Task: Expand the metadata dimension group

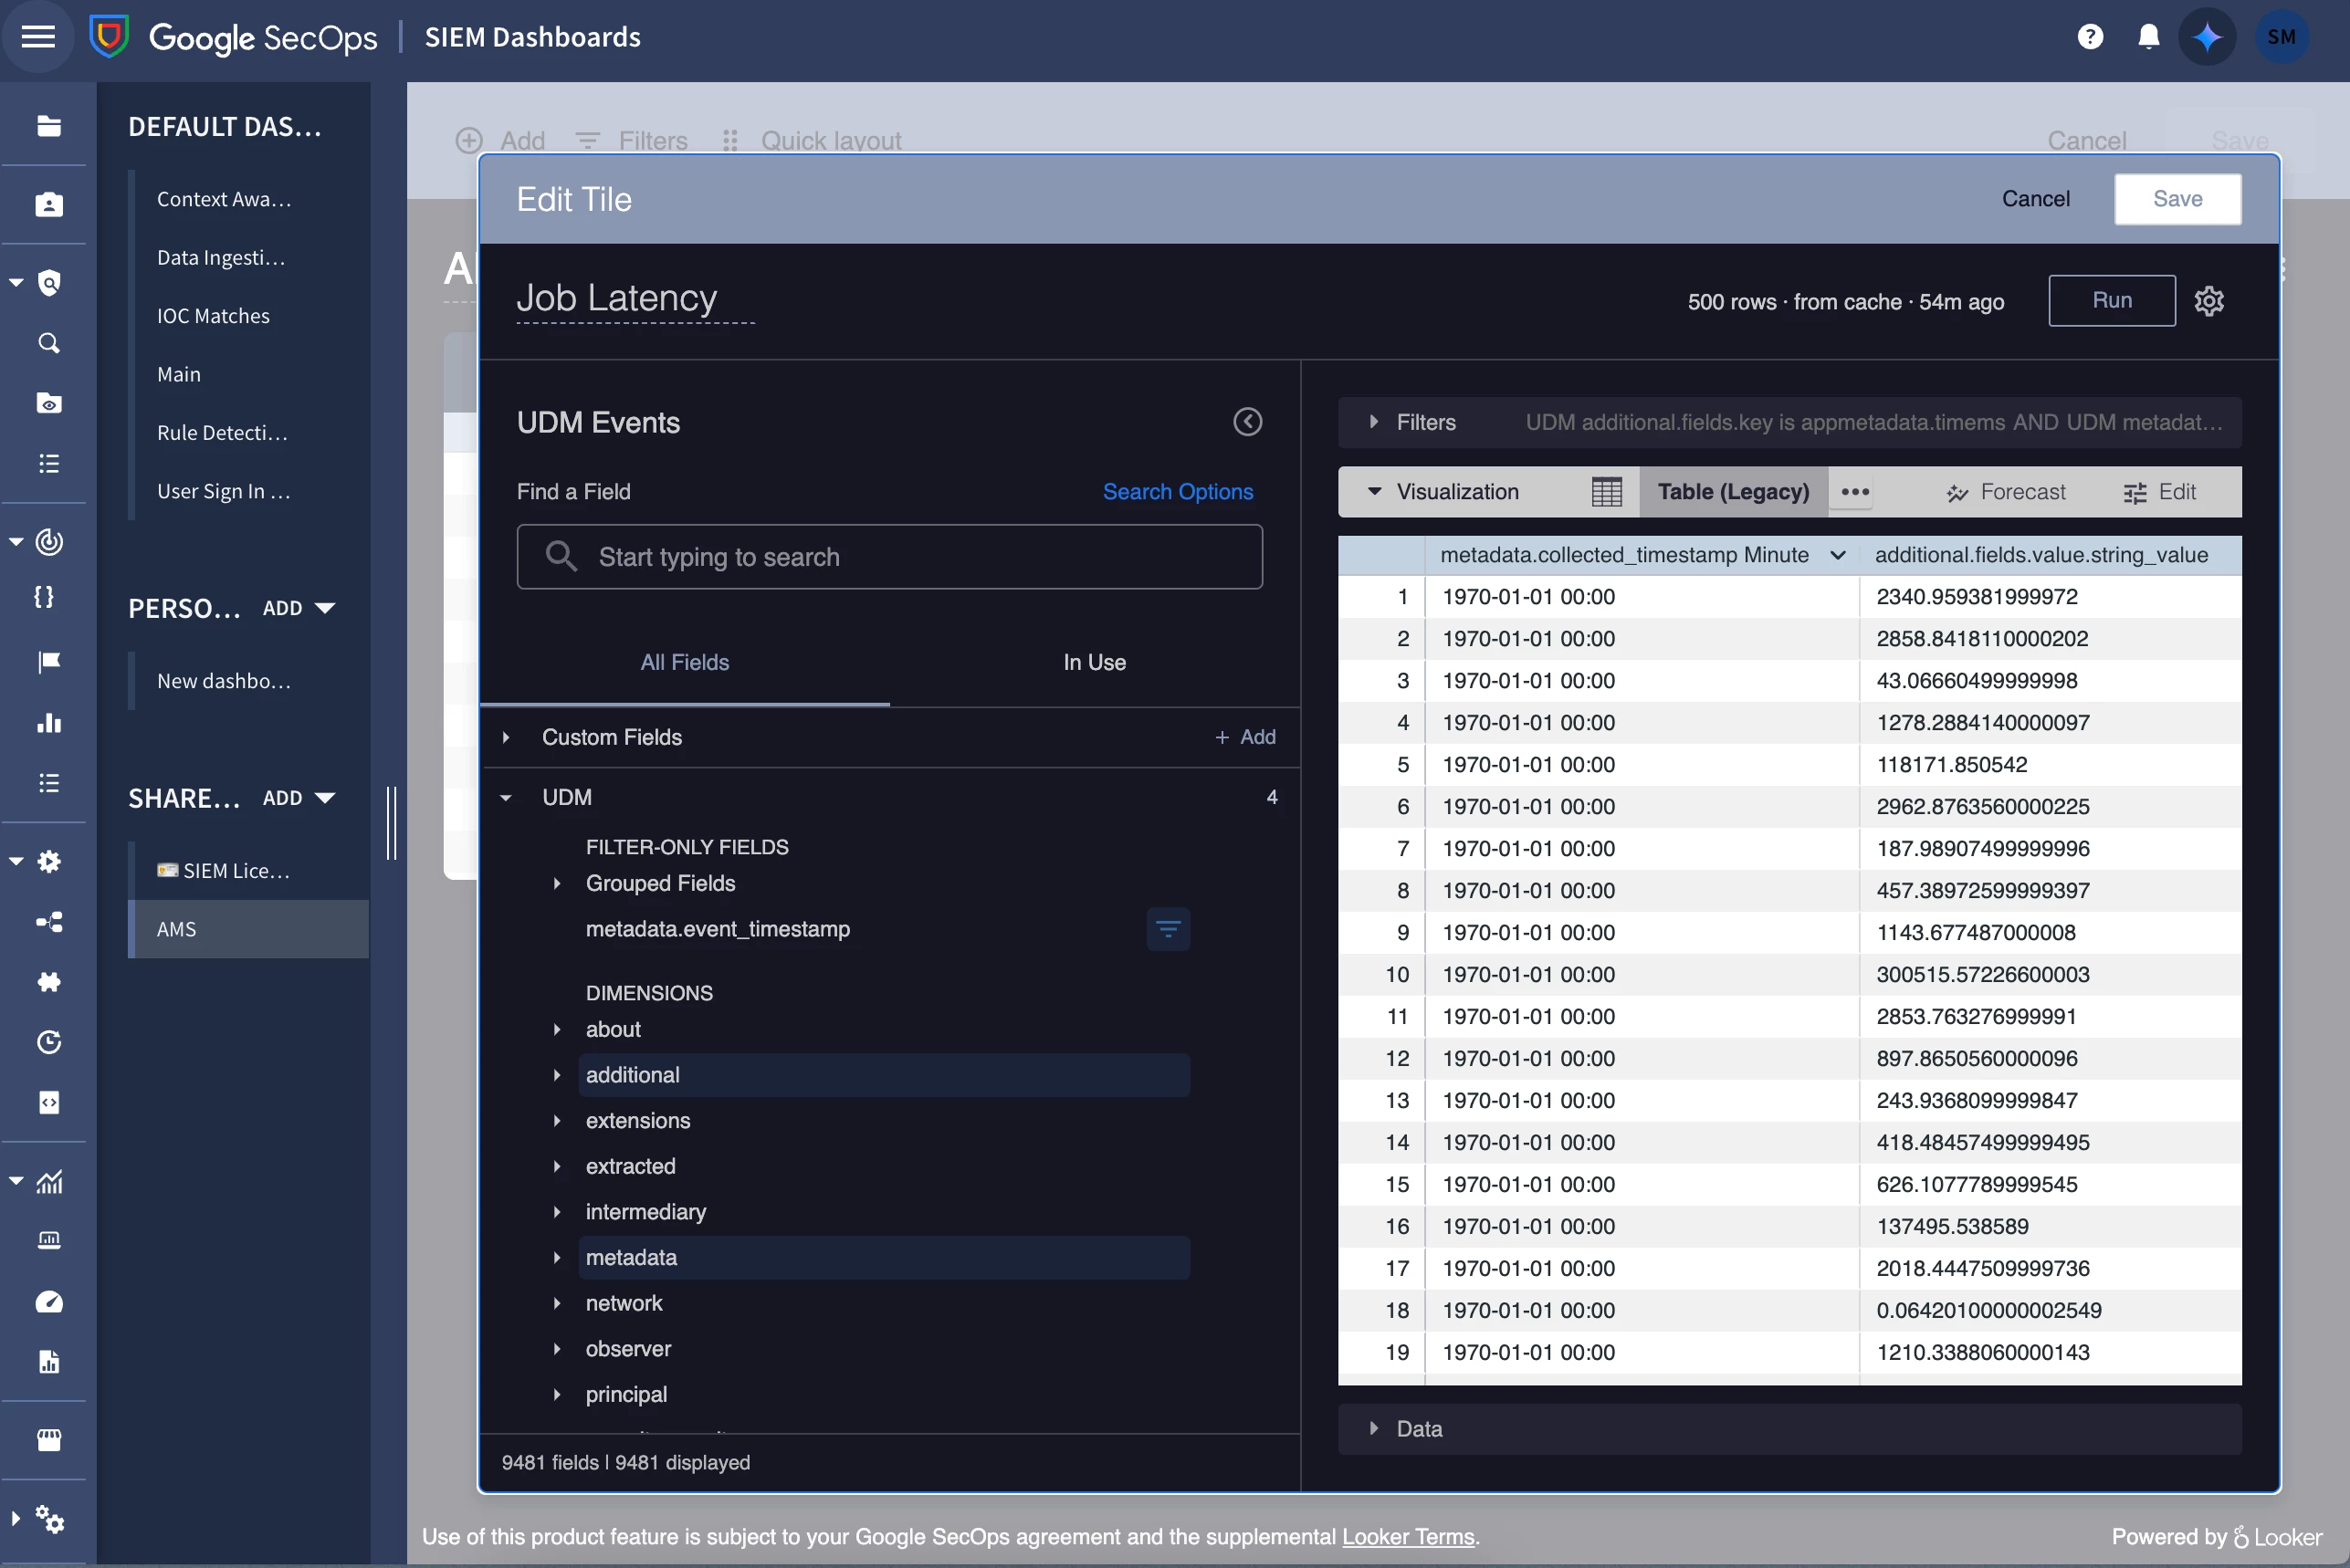Action: tap(557, 1257)
